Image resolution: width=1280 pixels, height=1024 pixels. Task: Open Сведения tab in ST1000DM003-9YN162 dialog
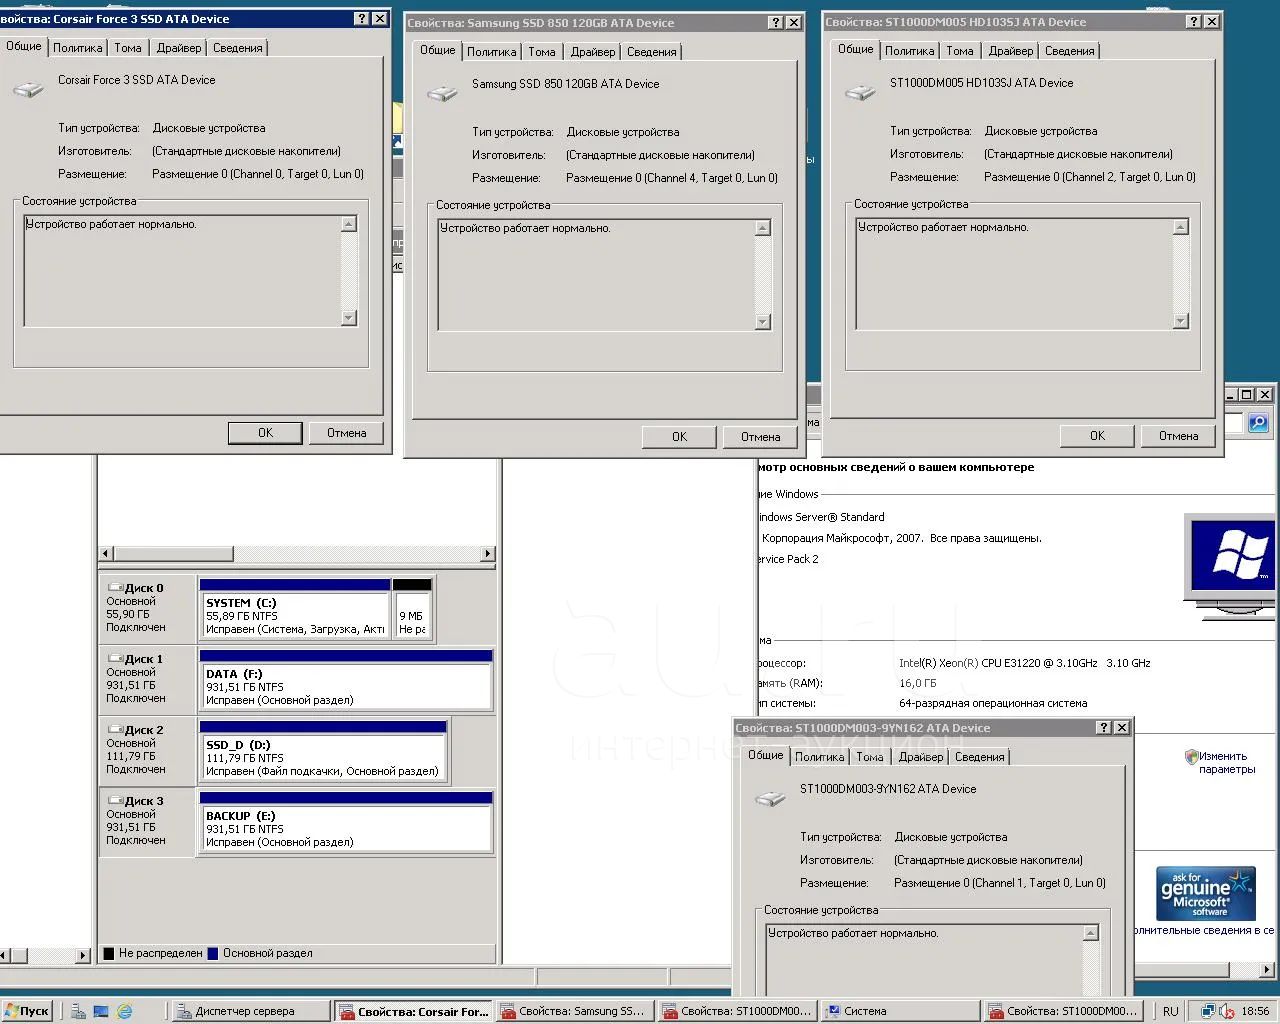pyautogui.click(x=980, y=757)
